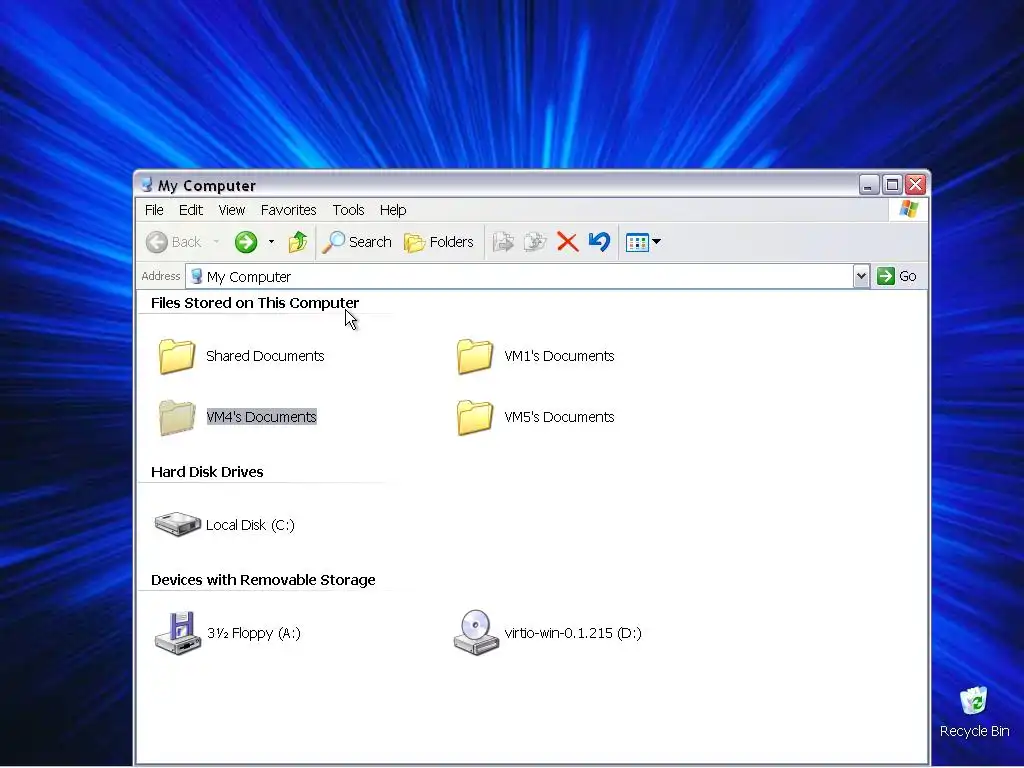
Task: Select the VM1's Documents folder icon
Action: tap(475, 356)
